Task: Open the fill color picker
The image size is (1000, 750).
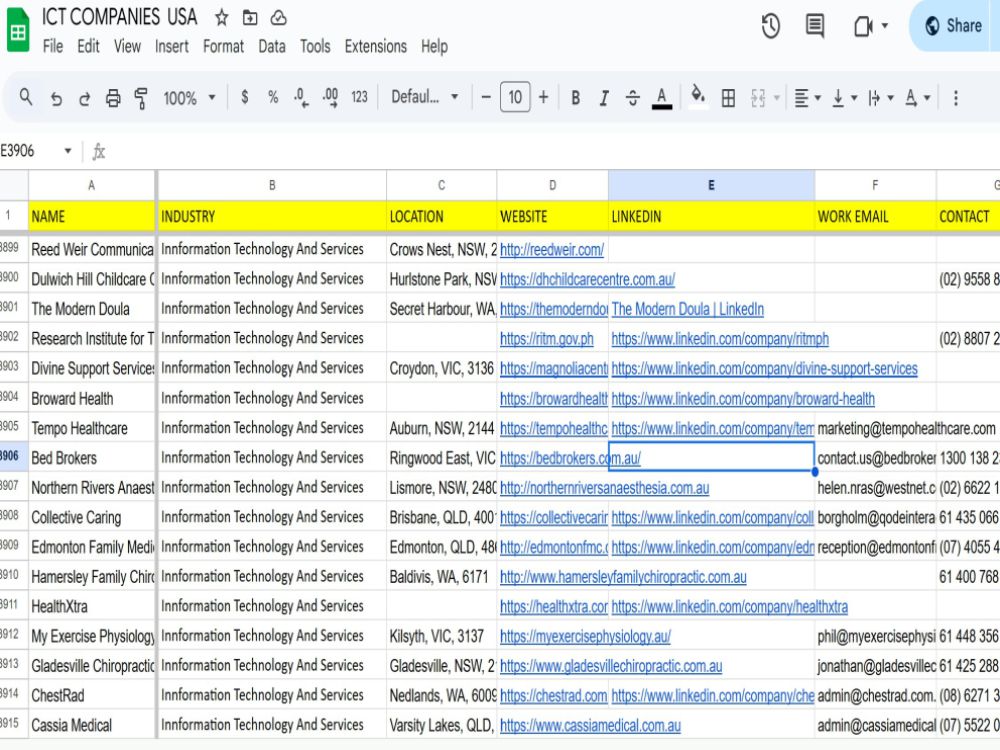Action: click(x=698, y=97)
